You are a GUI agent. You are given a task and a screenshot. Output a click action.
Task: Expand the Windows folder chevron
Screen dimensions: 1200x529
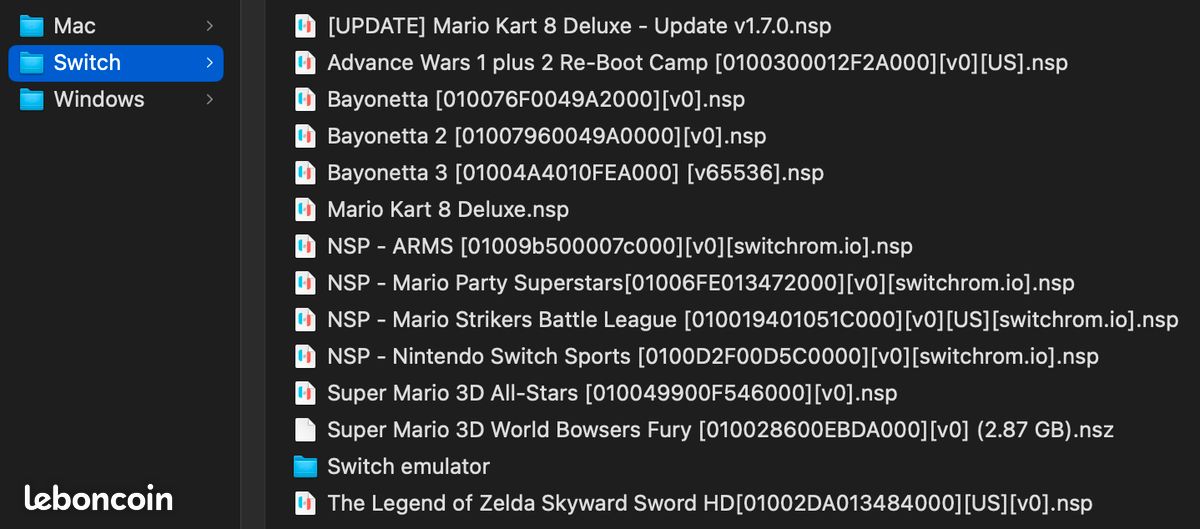click(x=209, y=99)
